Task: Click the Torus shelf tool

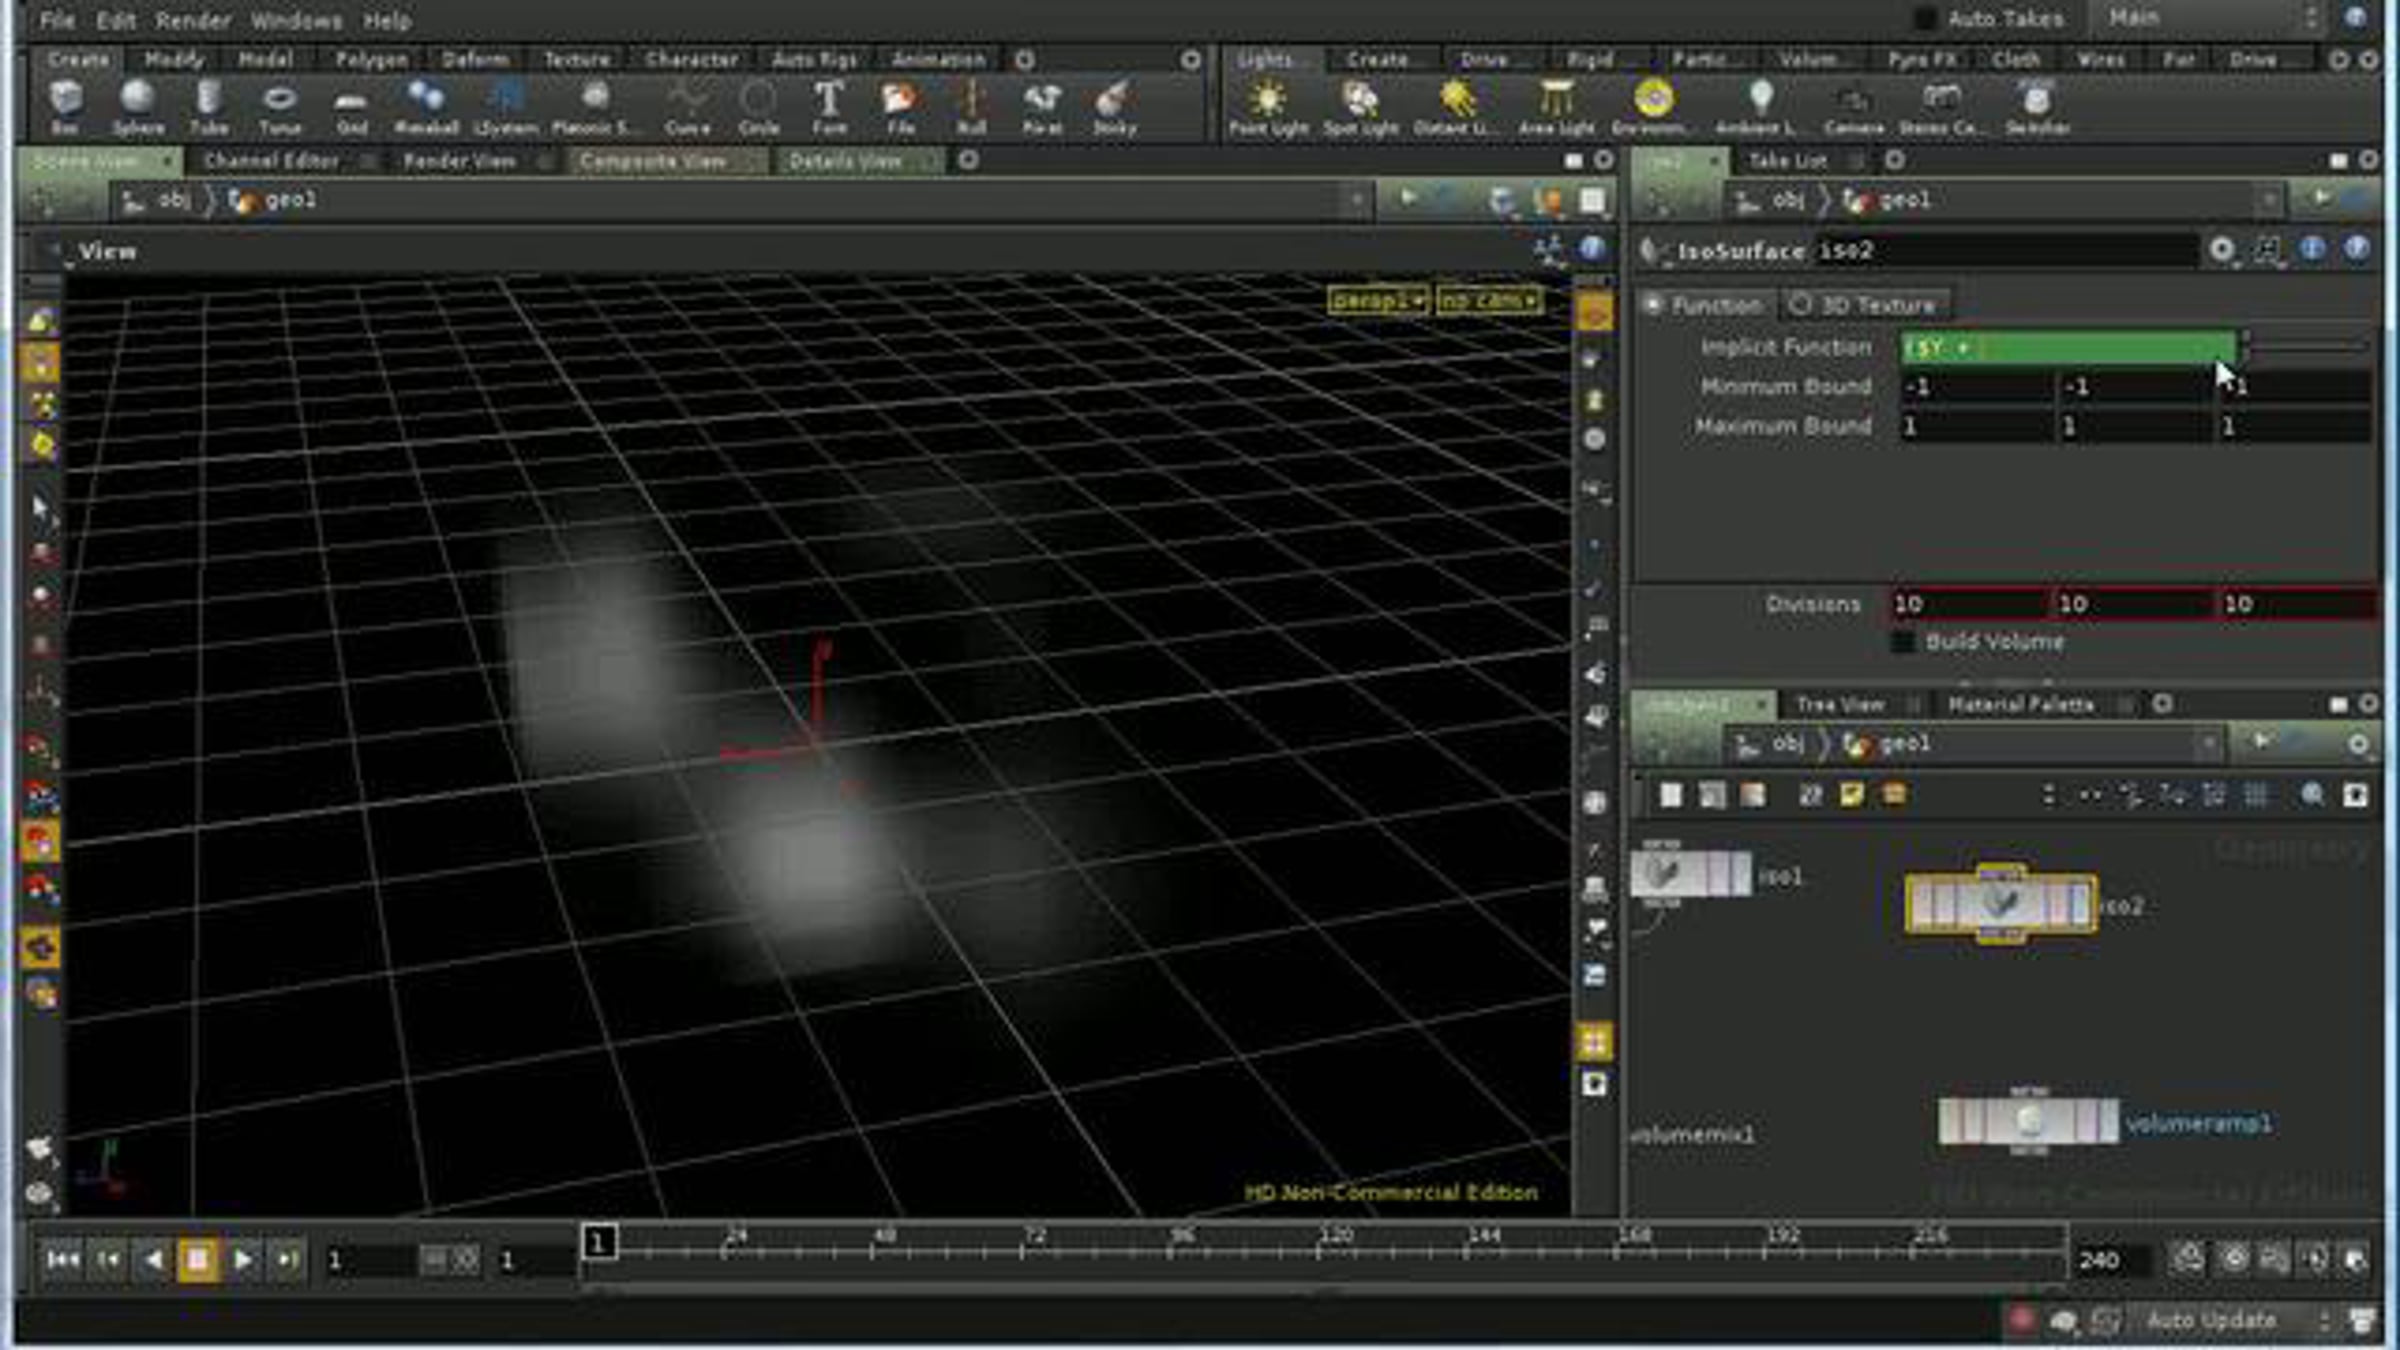Action: pyautogui.click(x=279, y=106)
